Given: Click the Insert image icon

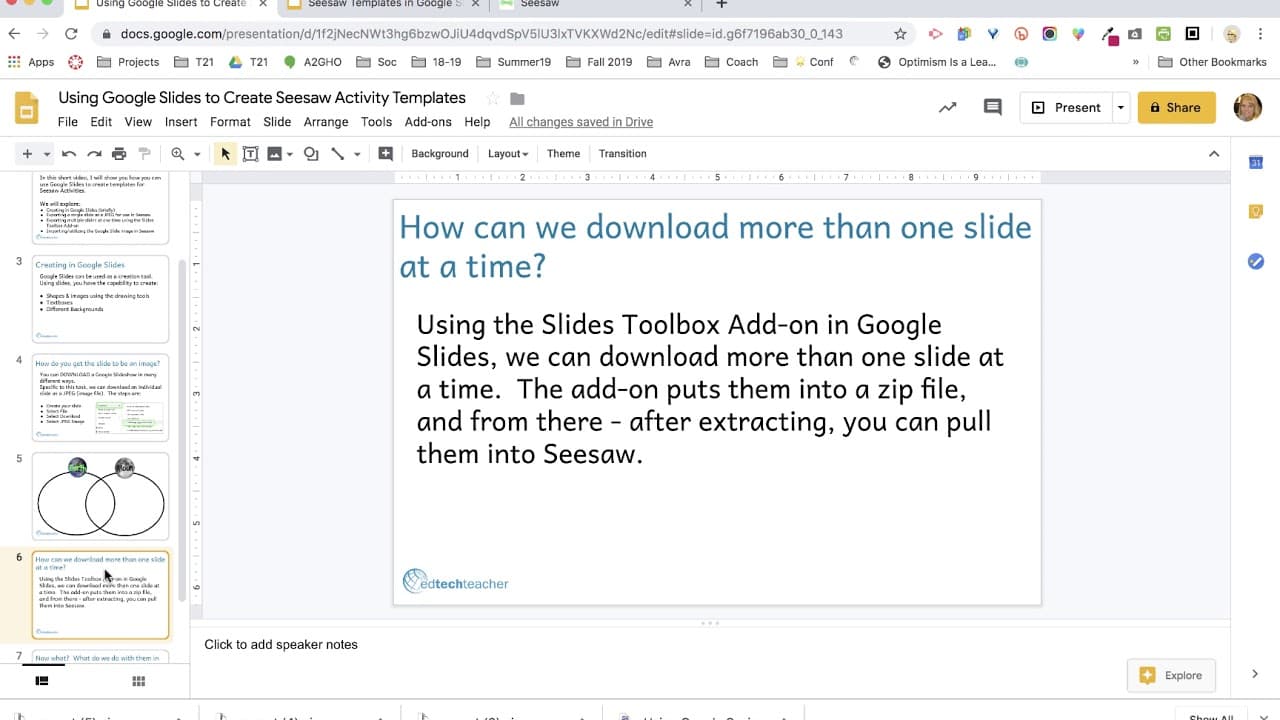Looking at the screenshot, I should tap(274, 154).
